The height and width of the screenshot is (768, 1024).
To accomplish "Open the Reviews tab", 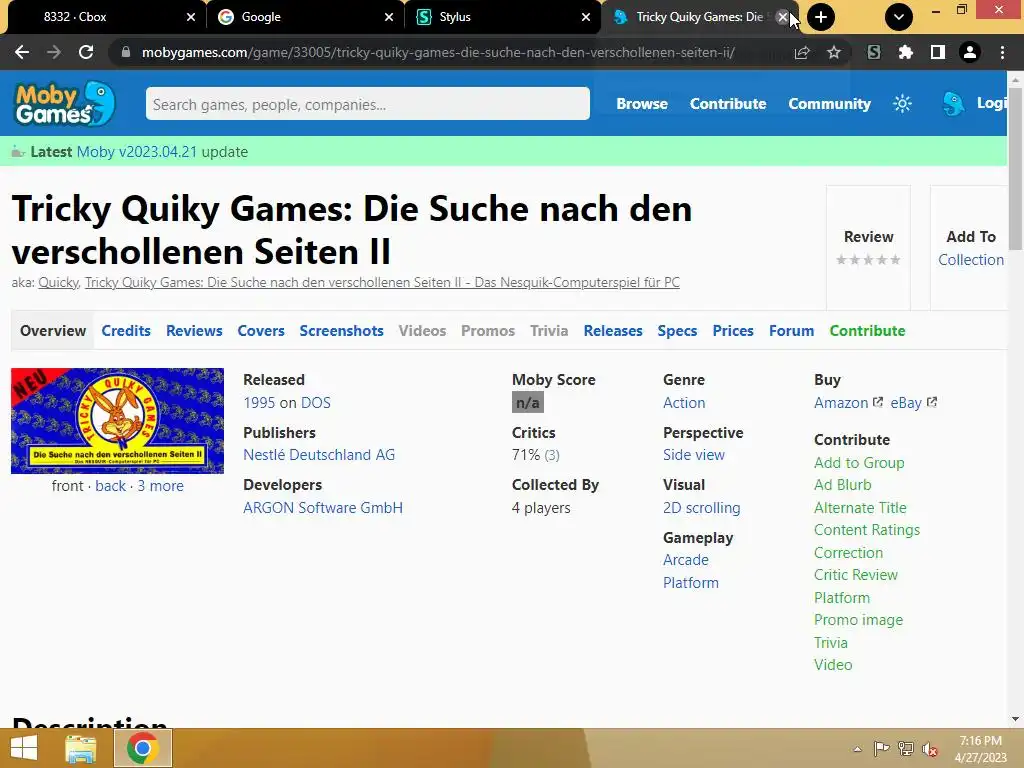I will coord(194,330).
